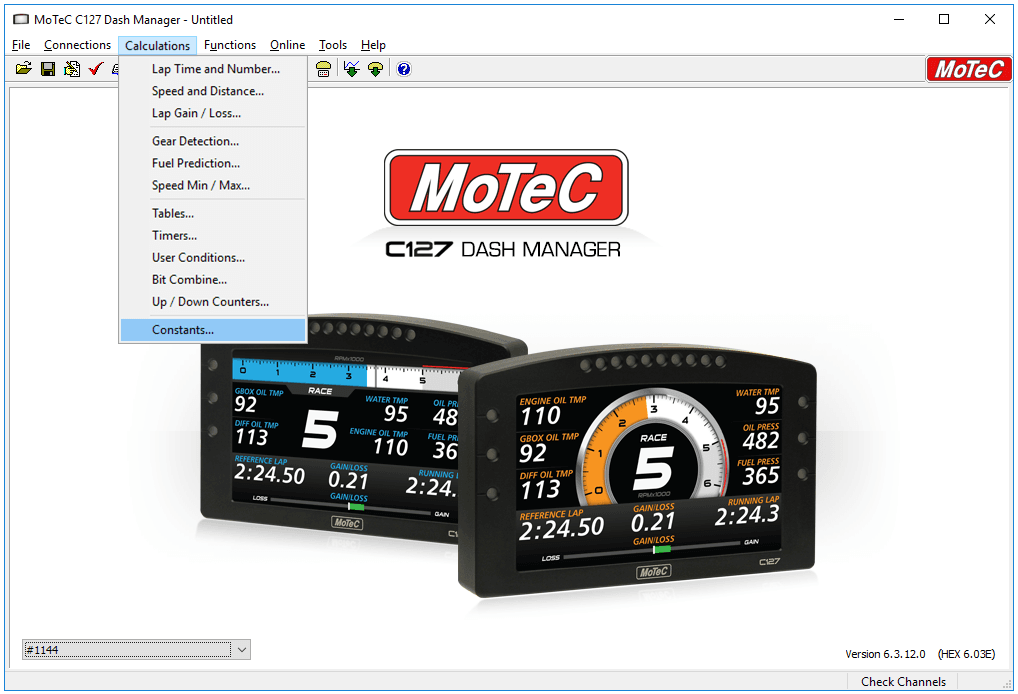The height and width of the screenshot is (694, 1018).
Task: Select Lap Gain / Loss... menu entry
Action: click(x=213, y=113)
